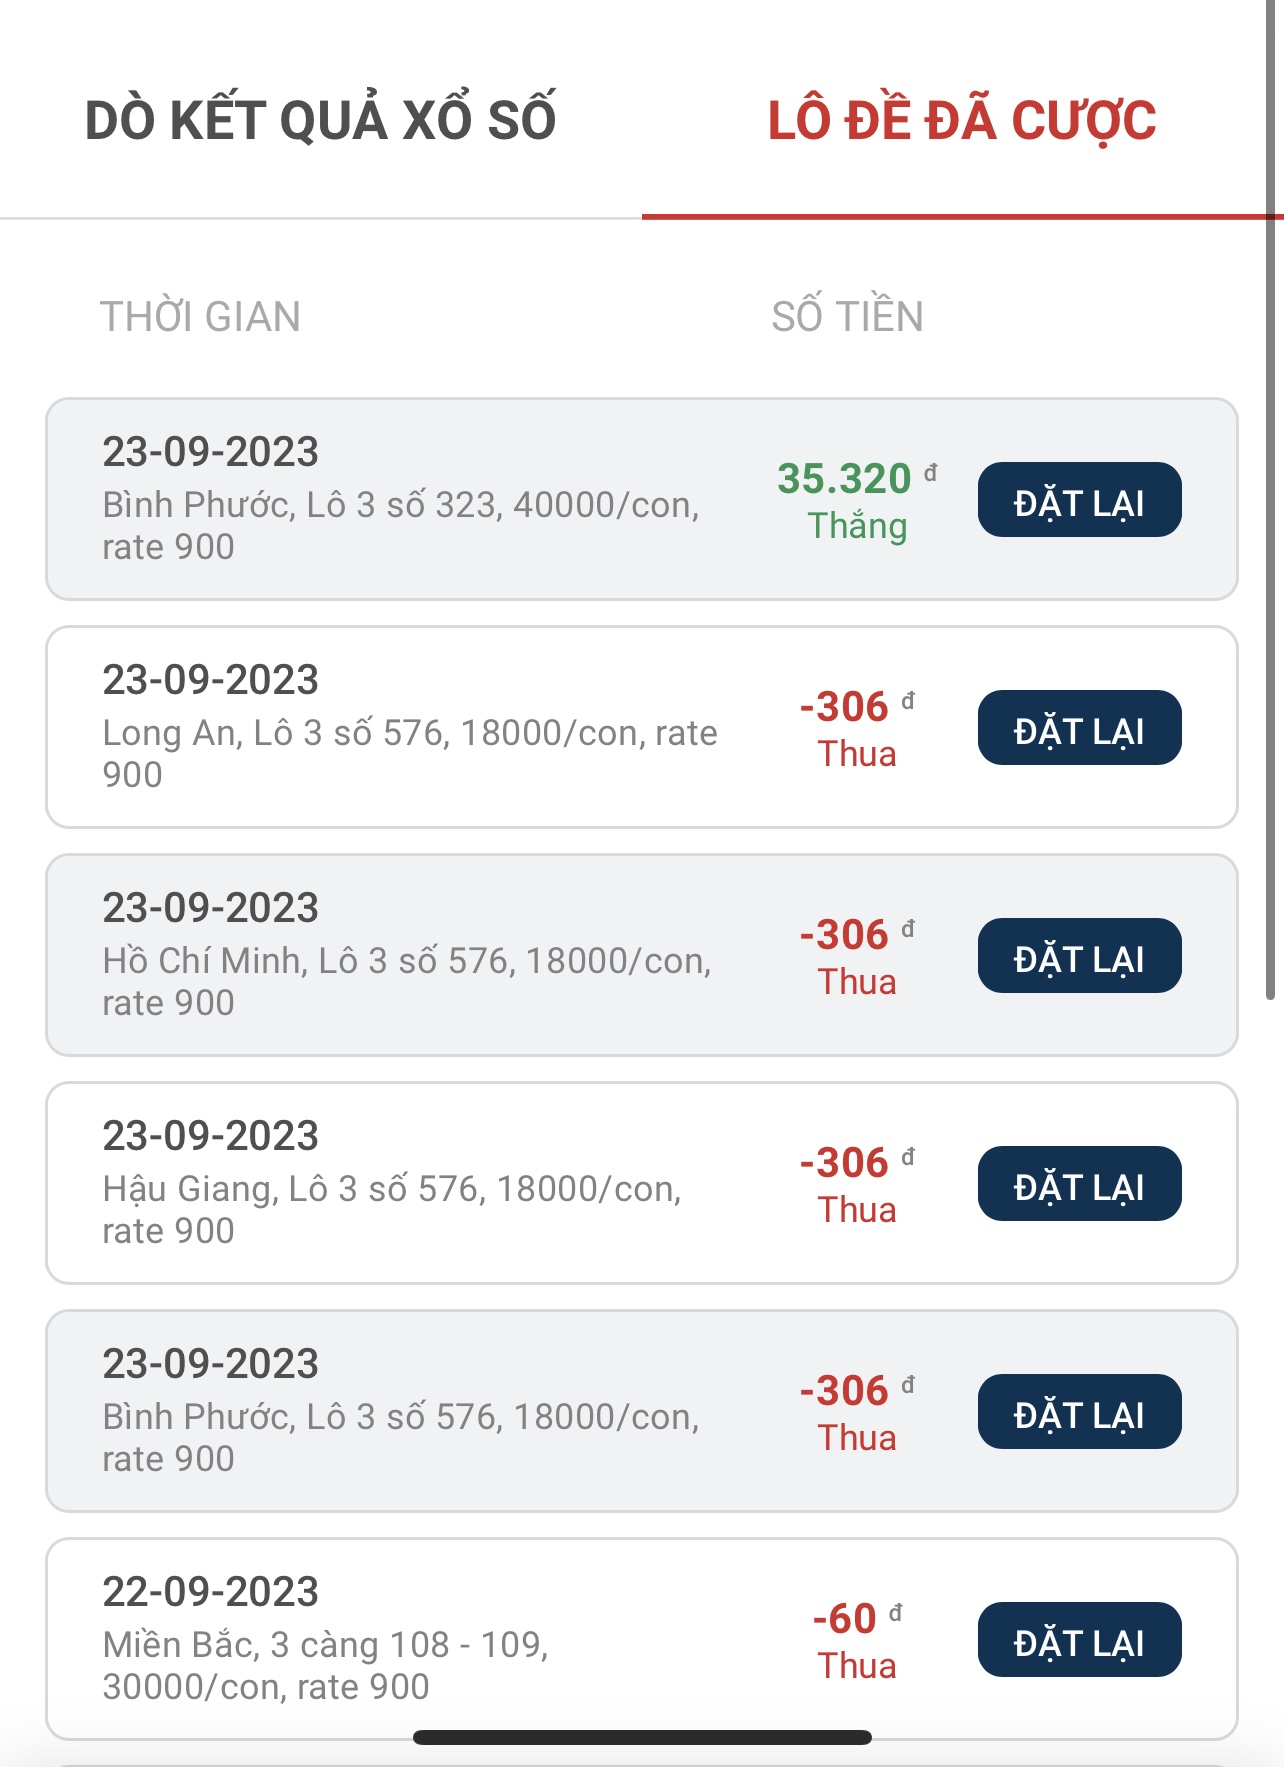Viewport: 1284px width, 1767px height.
Task: Tap ĐẶT LẠI on the Long An bet
Action: click(x=1079, y=728)
